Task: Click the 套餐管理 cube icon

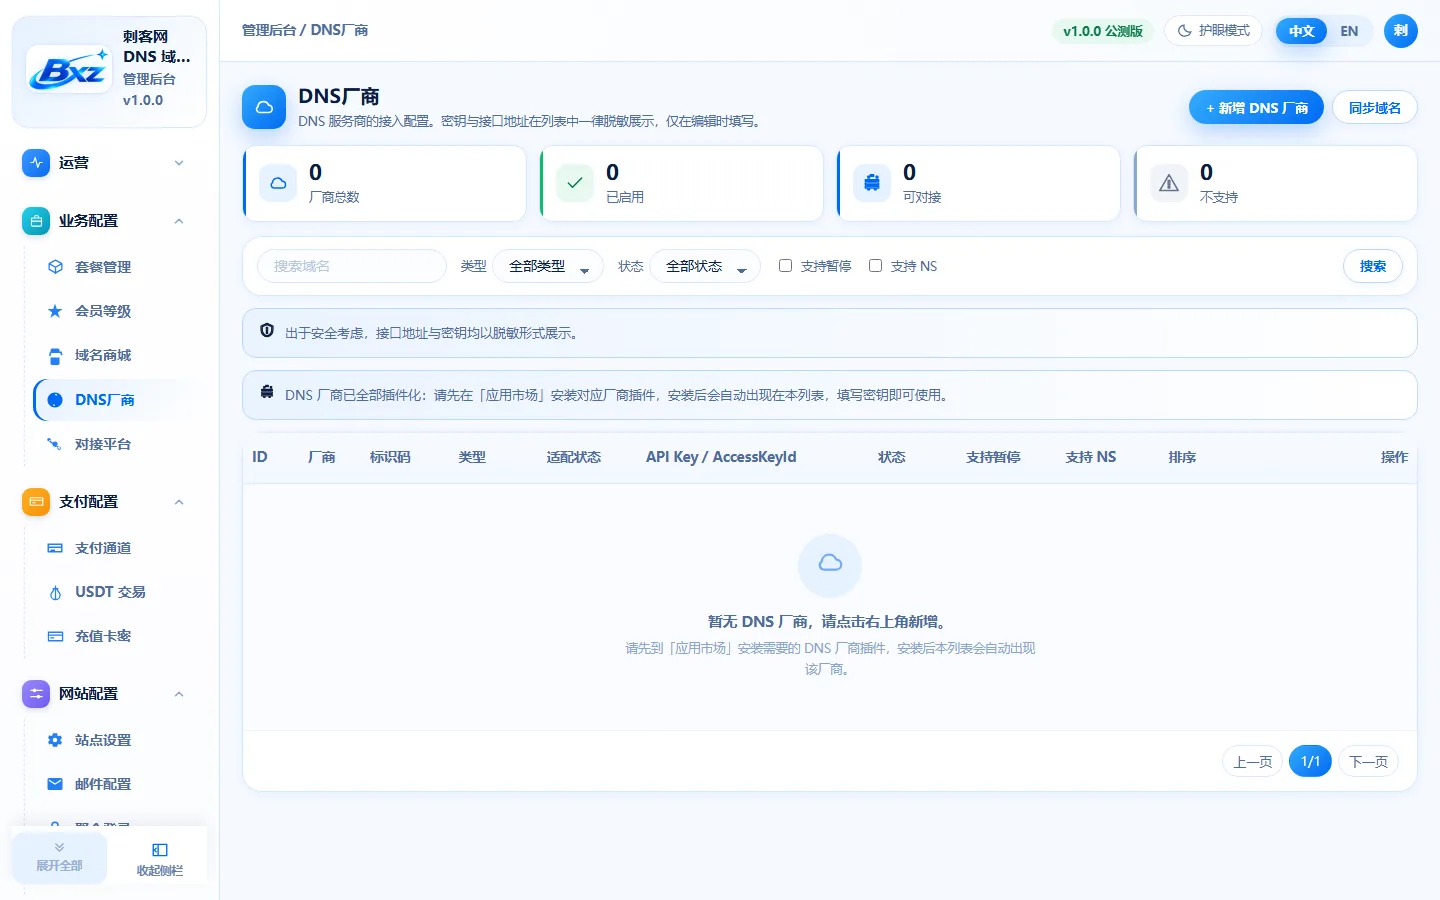Action: (x=55, y=267)
